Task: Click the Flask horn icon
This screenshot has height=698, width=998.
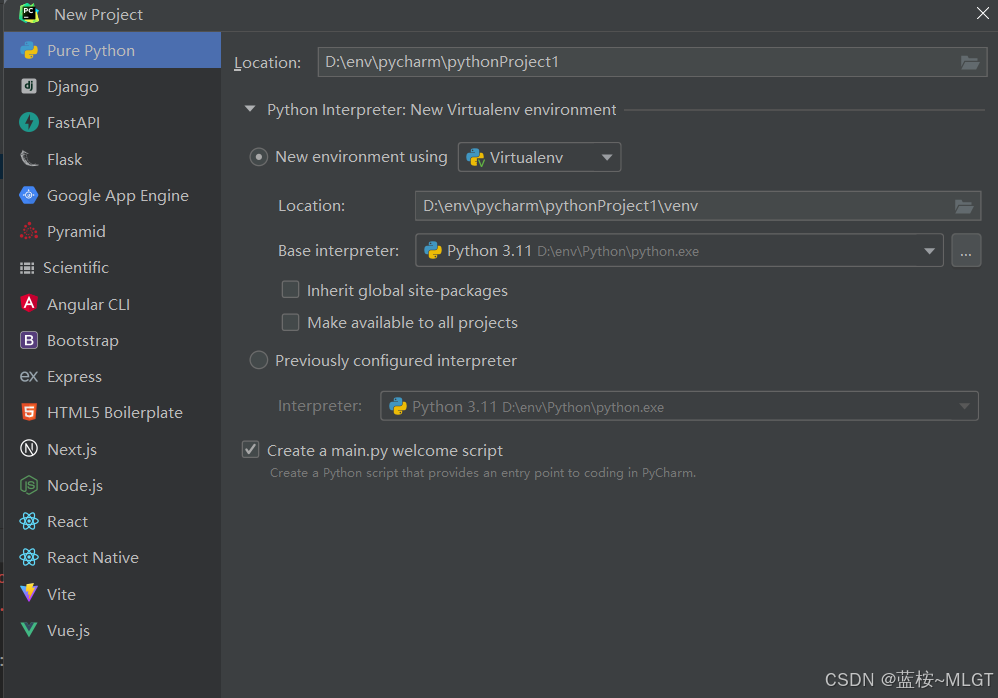Action: (29, 158)
